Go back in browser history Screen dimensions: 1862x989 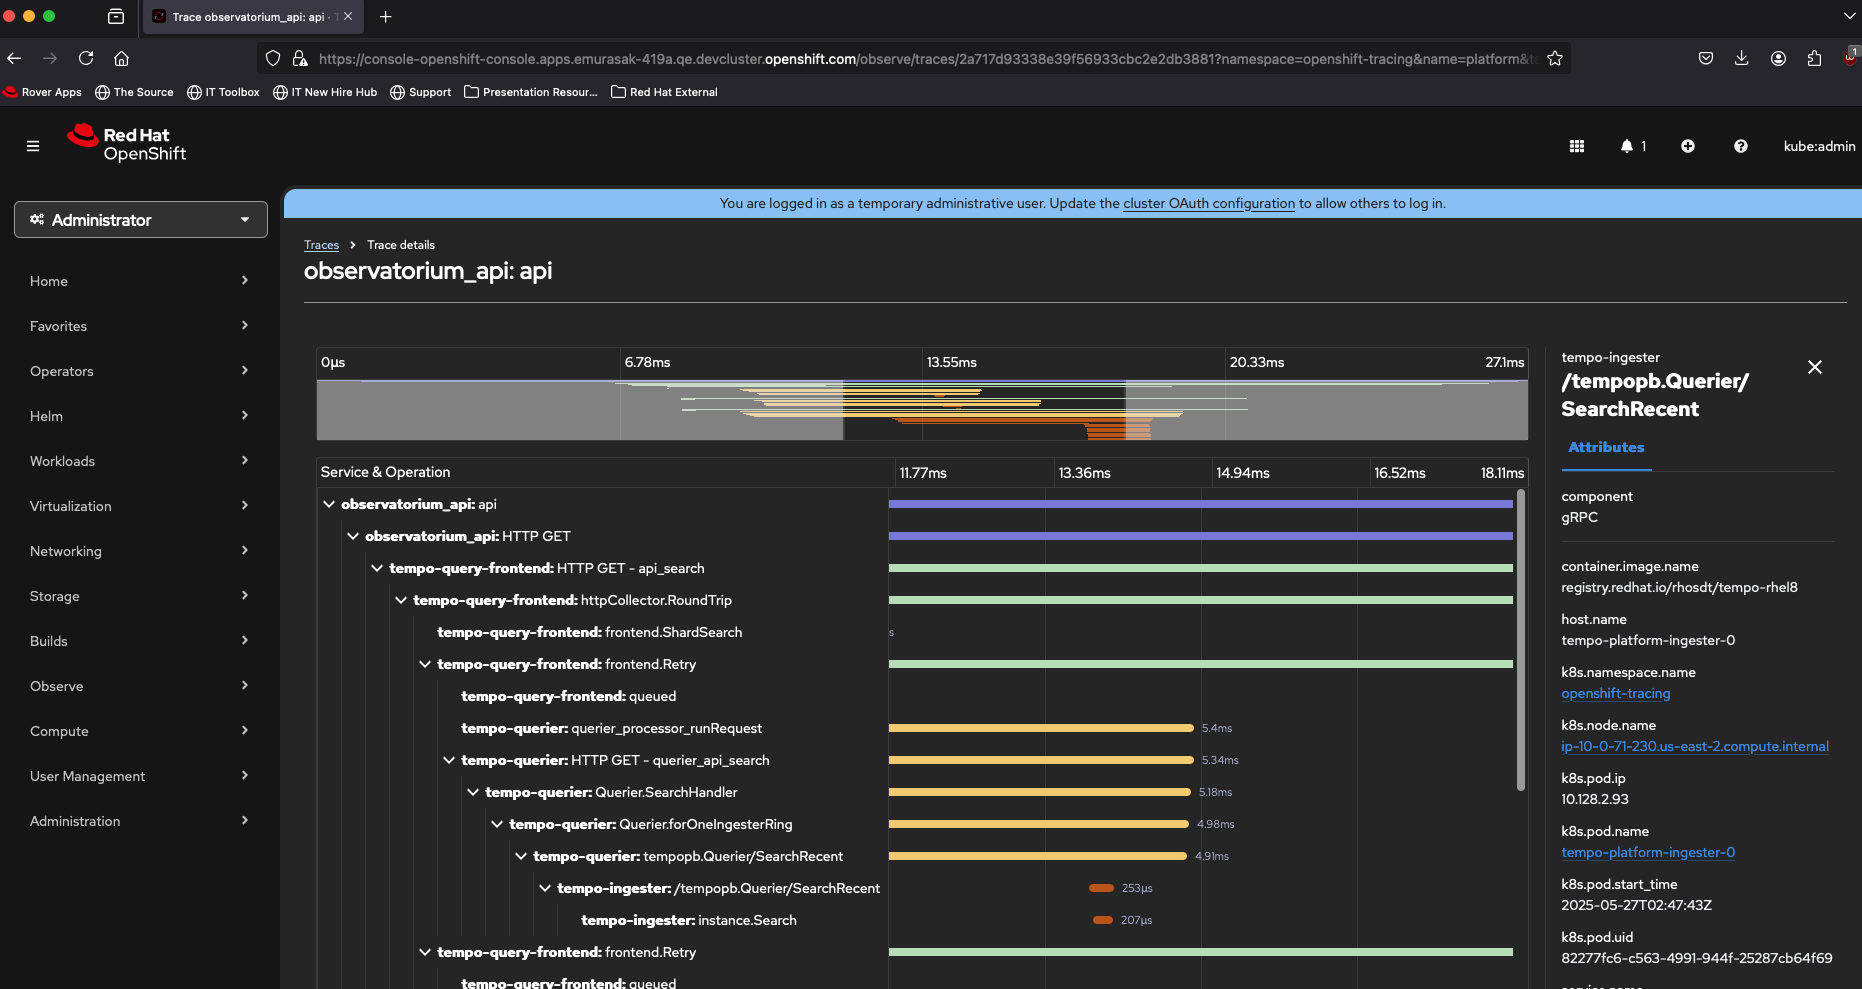(x=14, y=58)
